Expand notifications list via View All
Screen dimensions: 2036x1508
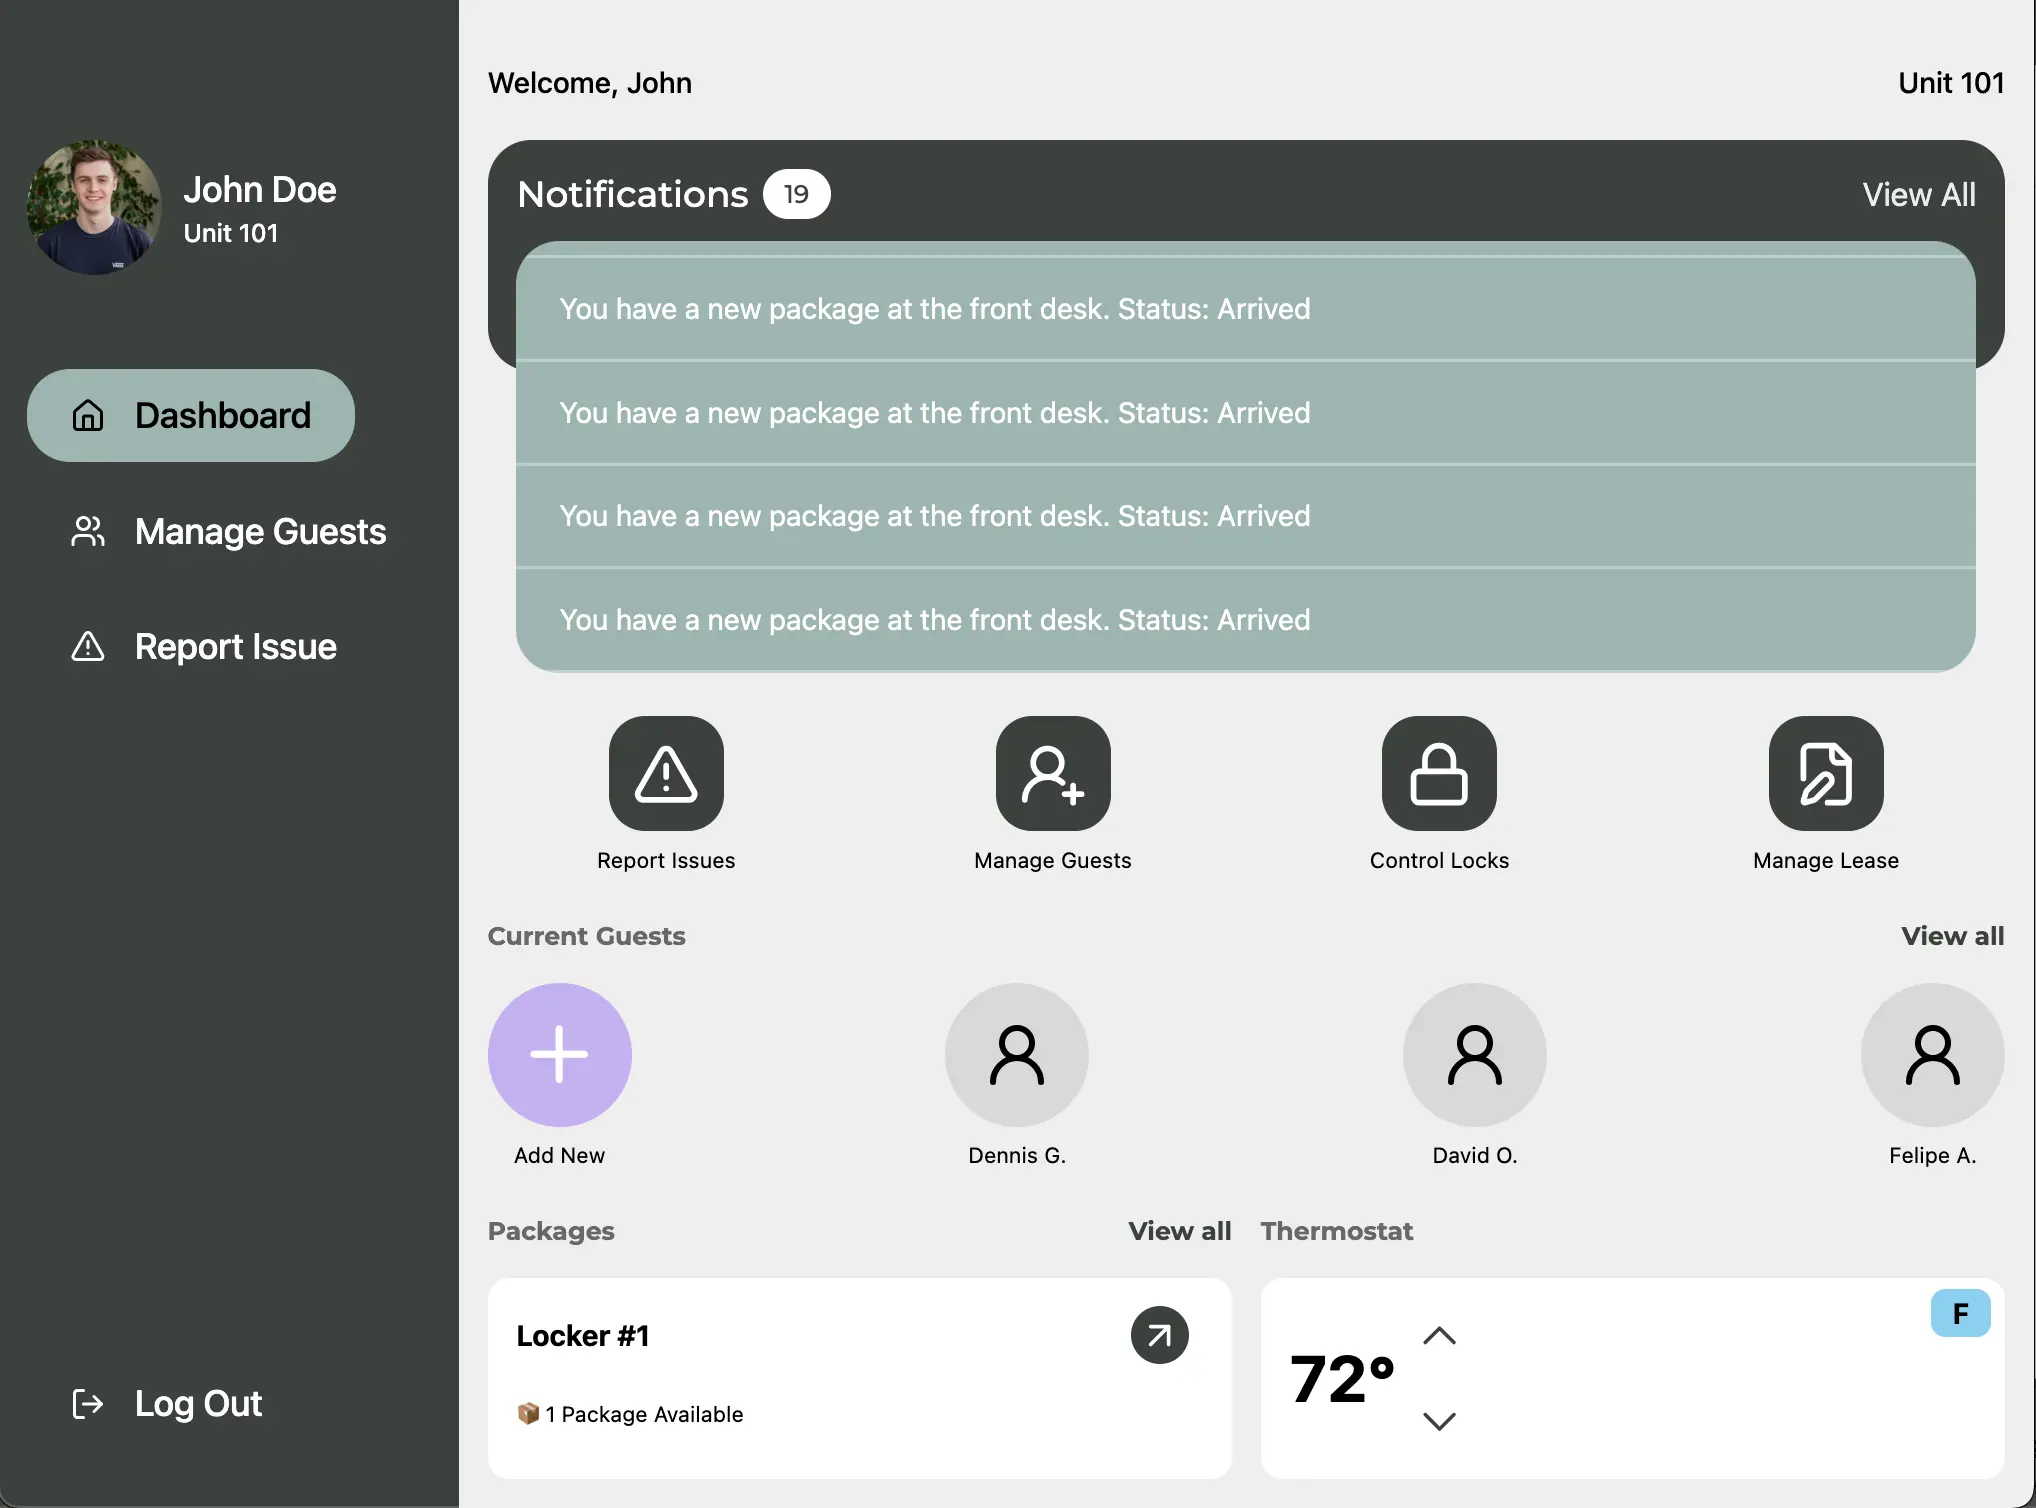[x=1918, y=194]
